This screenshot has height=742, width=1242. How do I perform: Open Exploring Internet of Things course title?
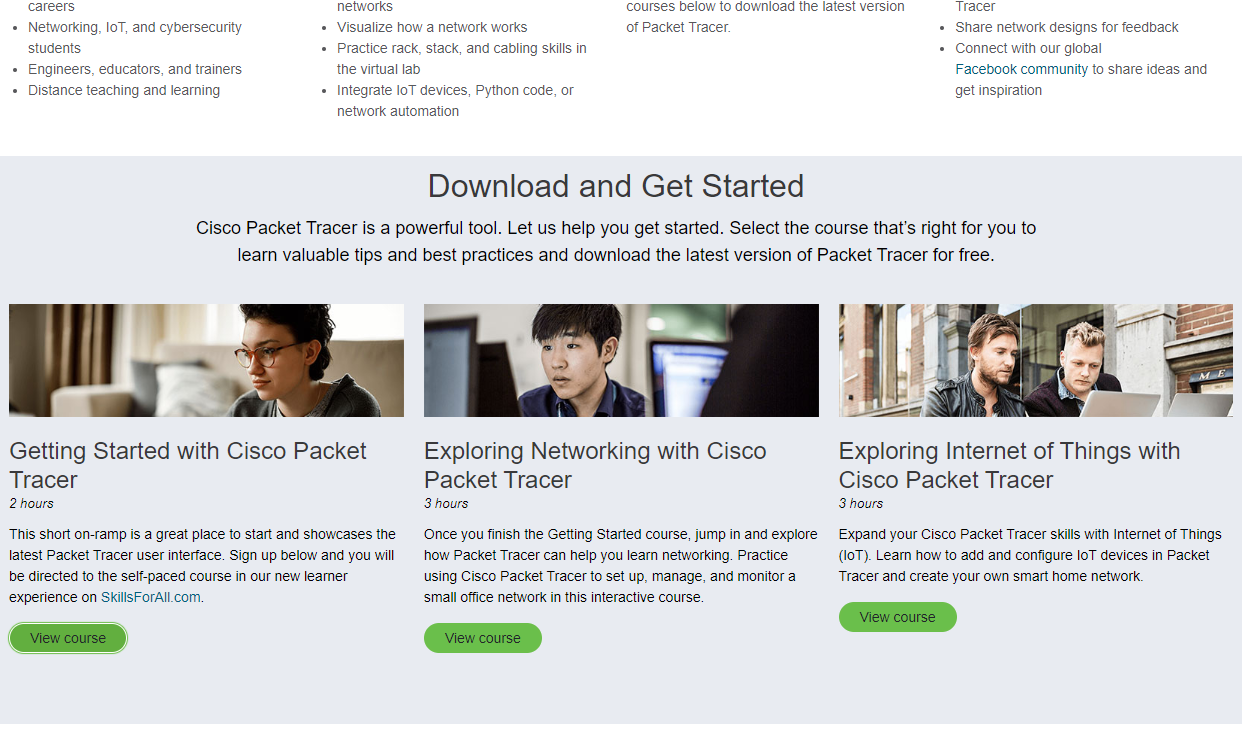pos(1010,465)
